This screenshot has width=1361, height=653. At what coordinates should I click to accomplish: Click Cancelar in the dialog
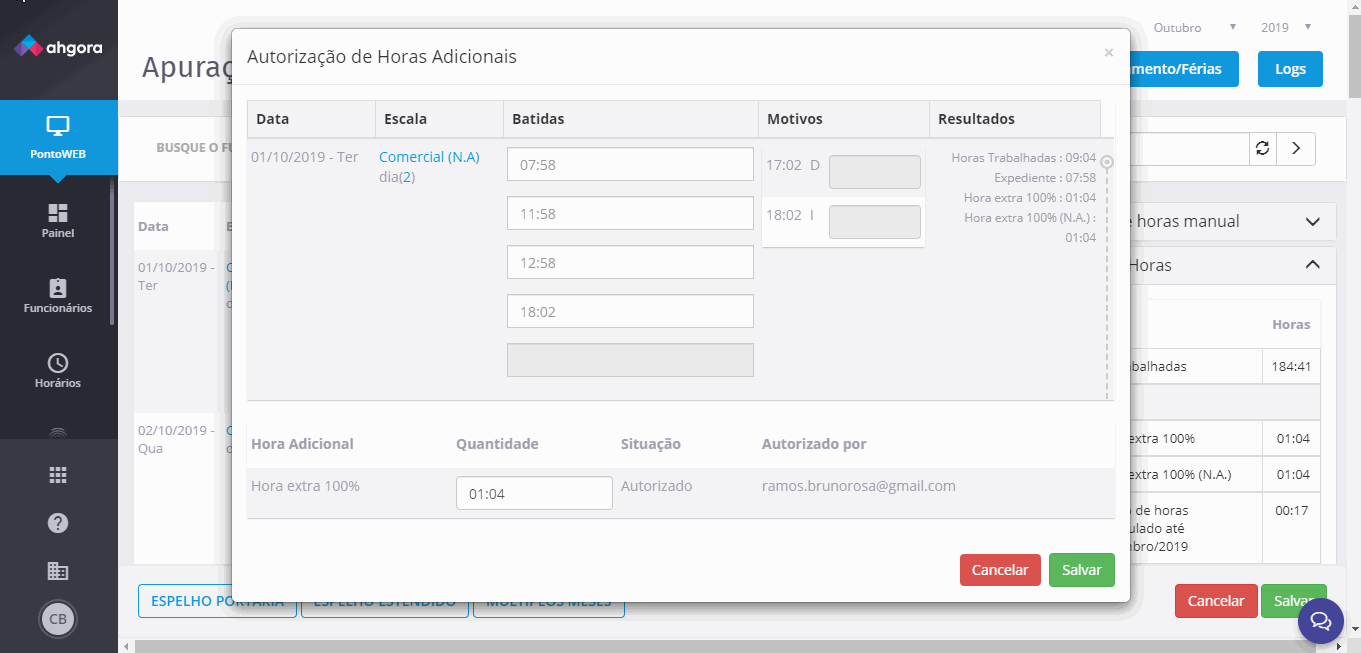(1000, 570)
